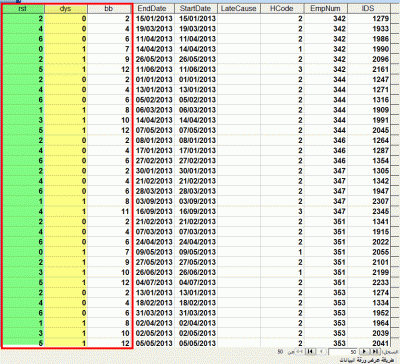This screenshot has width=400, height=364.
Task: Click StartDate cell 05/02/2013
Action: pyautogui.click(x=197, y=100)
